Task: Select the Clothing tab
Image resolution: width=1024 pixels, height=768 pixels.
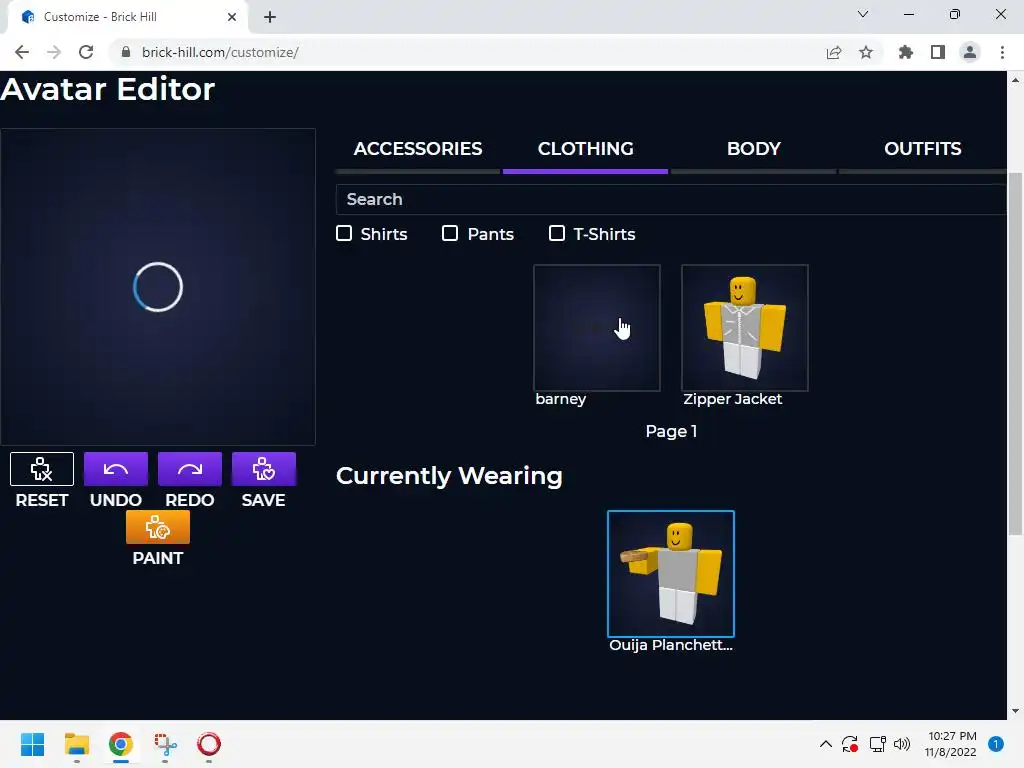Action: (x=586, y=149)
